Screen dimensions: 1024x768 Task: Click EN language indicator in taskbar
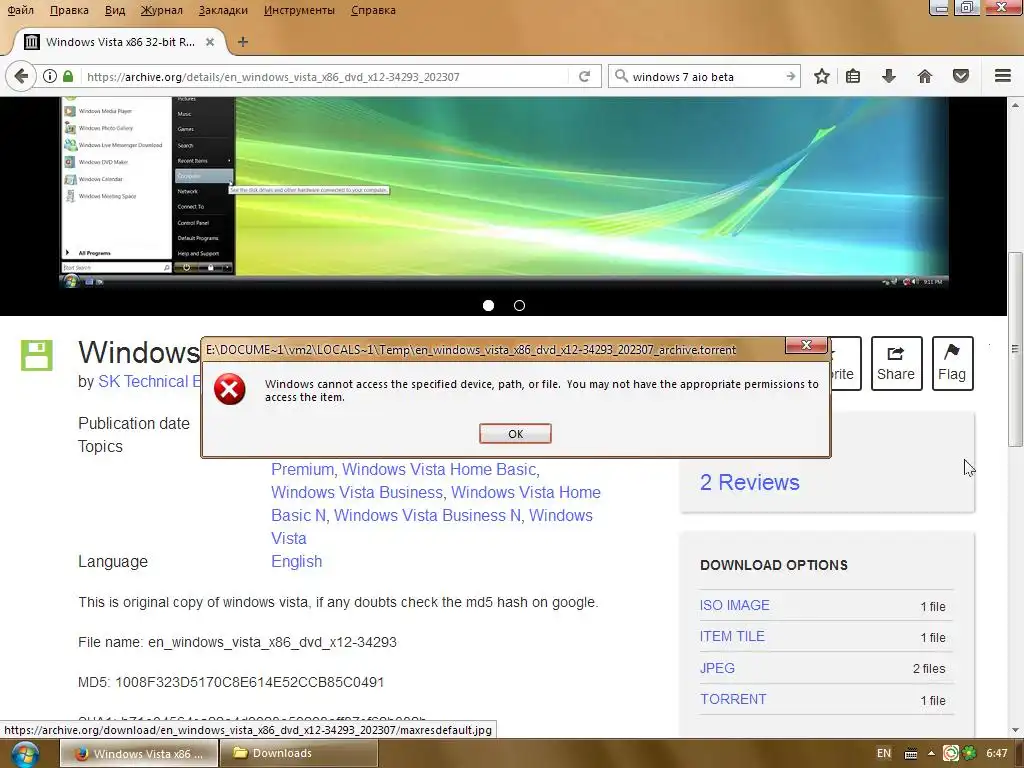(x=884, y=754)
